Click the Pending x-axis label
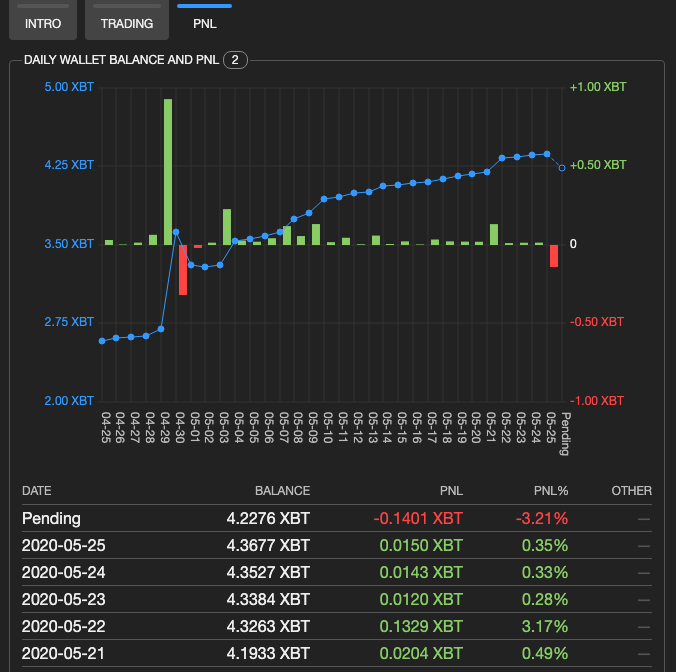 point(565,434)
